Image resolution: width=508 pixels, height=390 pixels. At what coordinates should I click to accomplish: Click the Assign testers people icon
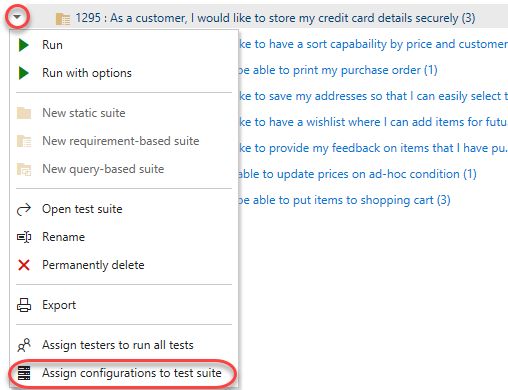[24, 345]
